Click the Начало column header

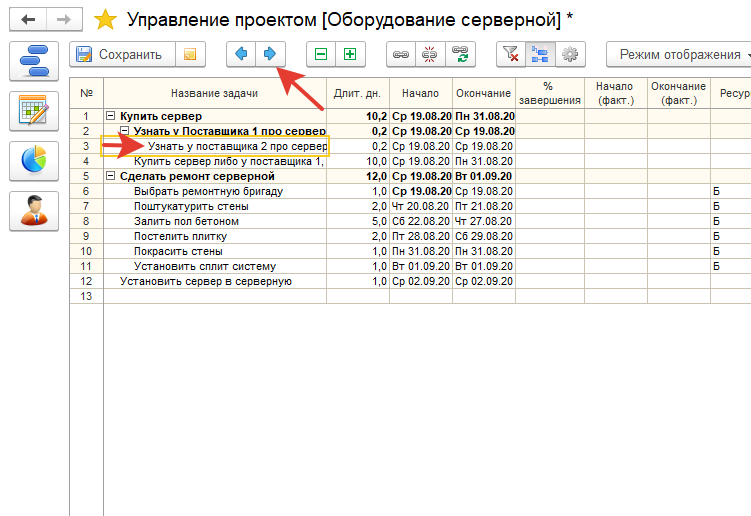[421, 93]
